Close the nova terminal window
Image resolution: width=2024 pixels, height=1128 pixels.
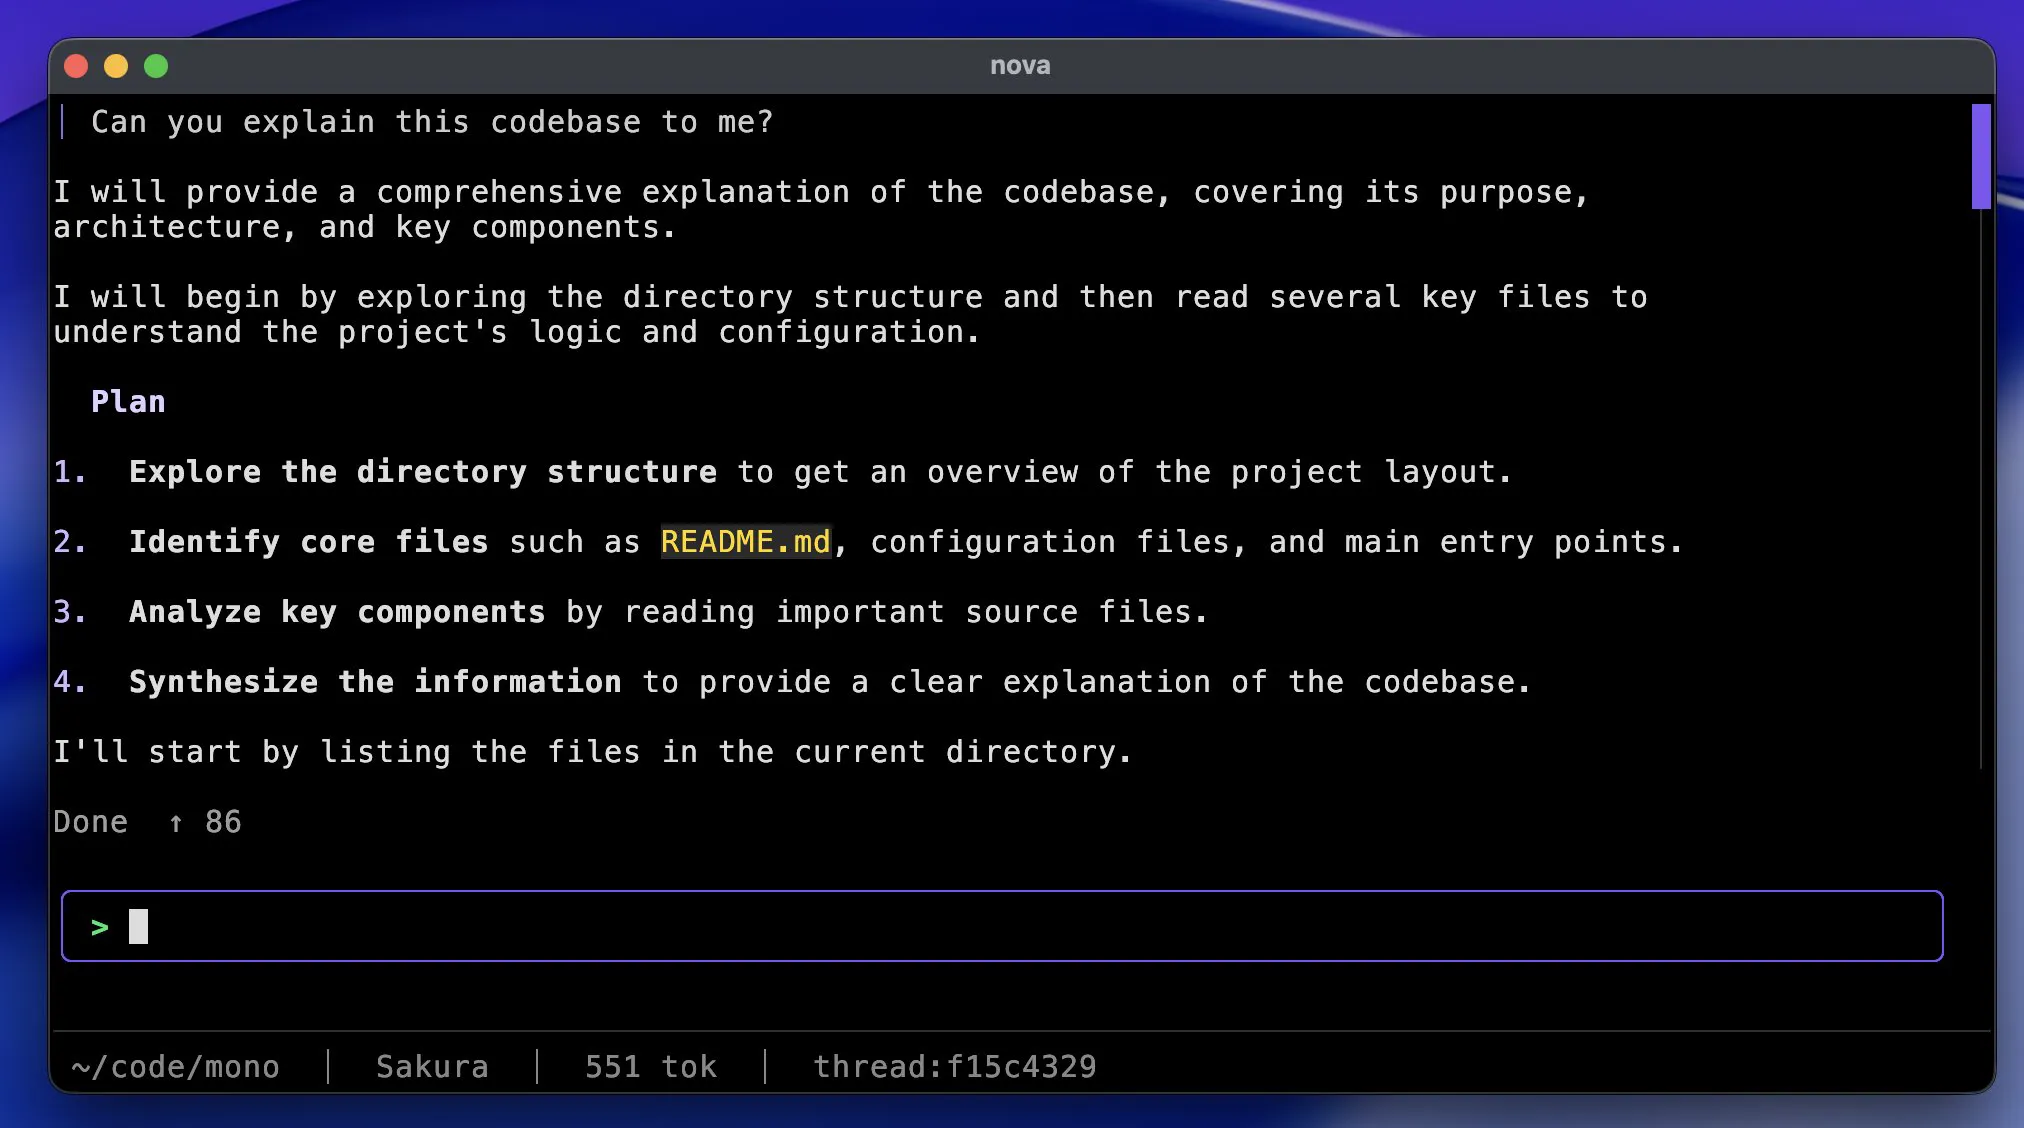76,66
